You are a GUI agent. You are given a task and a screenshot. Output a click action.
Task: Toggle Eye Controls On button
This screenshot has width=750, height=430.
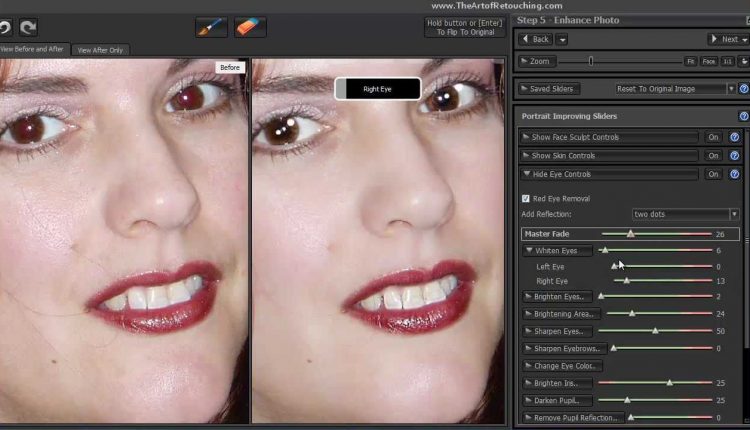[x=713, y=174]
